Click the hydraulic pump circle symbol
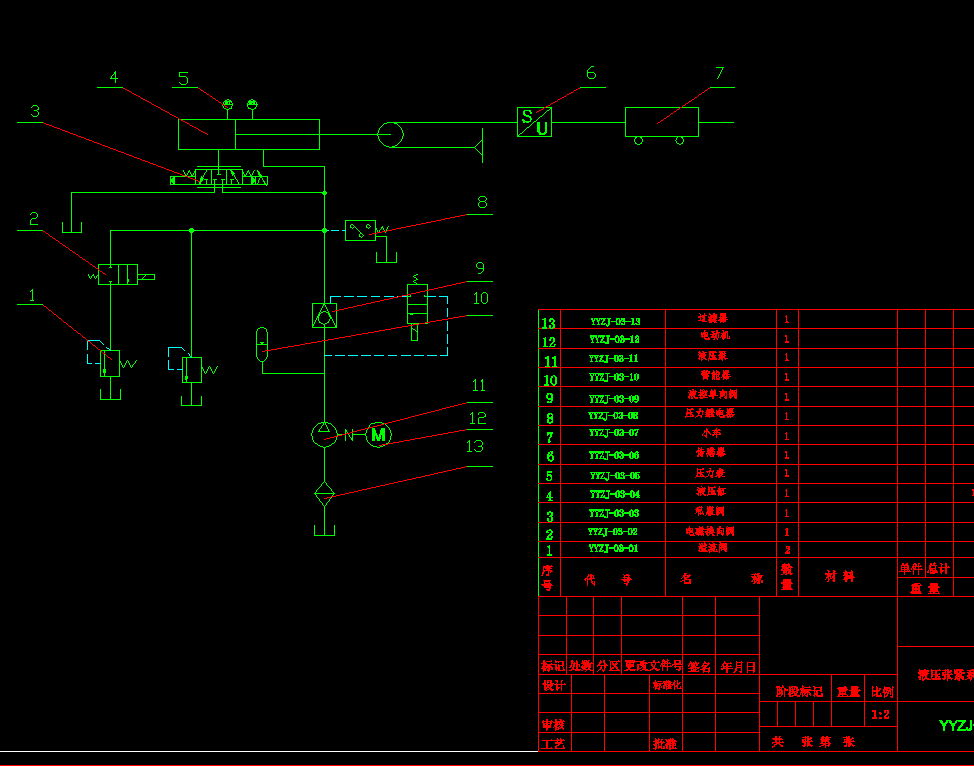Image resolution: width=974 pixels, height=766 pixels. click(324, 434)
